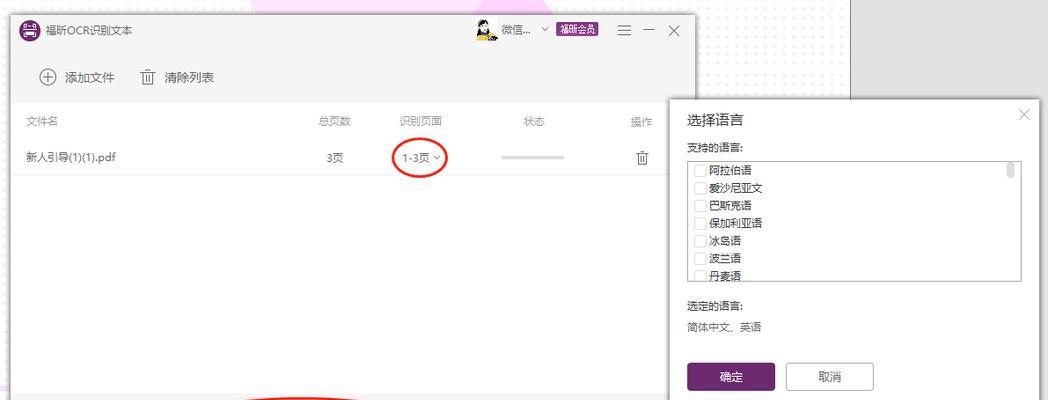Click 取消 to cancel language dialog
This screenshot has height=400, width=1048.
click(x=829, y=377)
